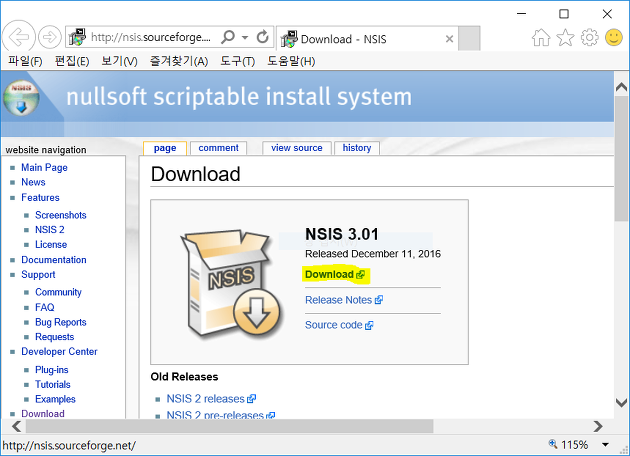
Task: Click the horizontal scrollbar left arrow
Action: pos(16,426)
